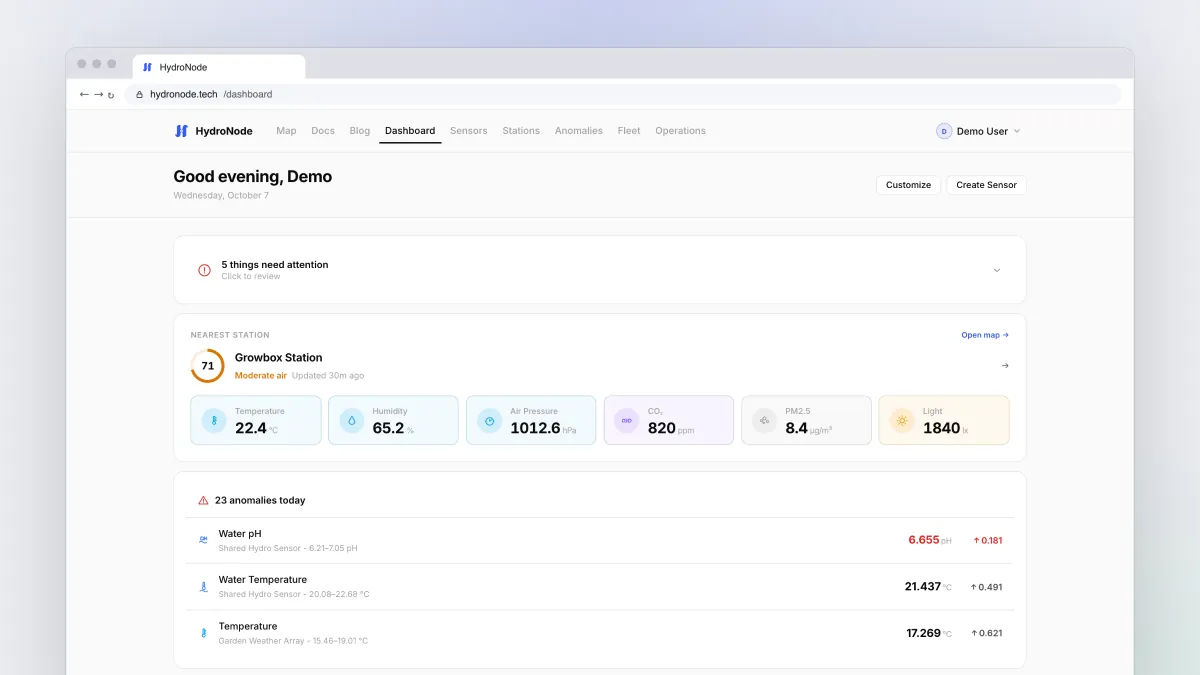Click the anomalies warning triangle icon
This screenshot has width=1200, height=675.
coord(203,500)
